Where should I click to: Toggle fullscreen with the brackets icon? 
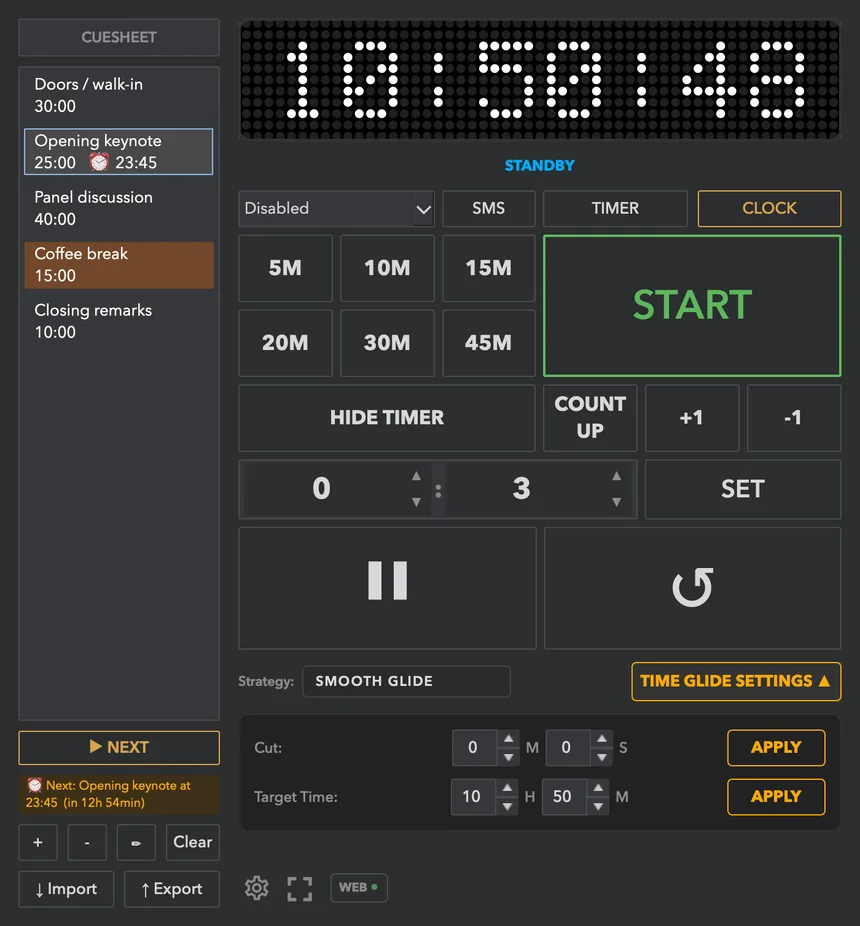pyautogui.click(x=299, y=888)
